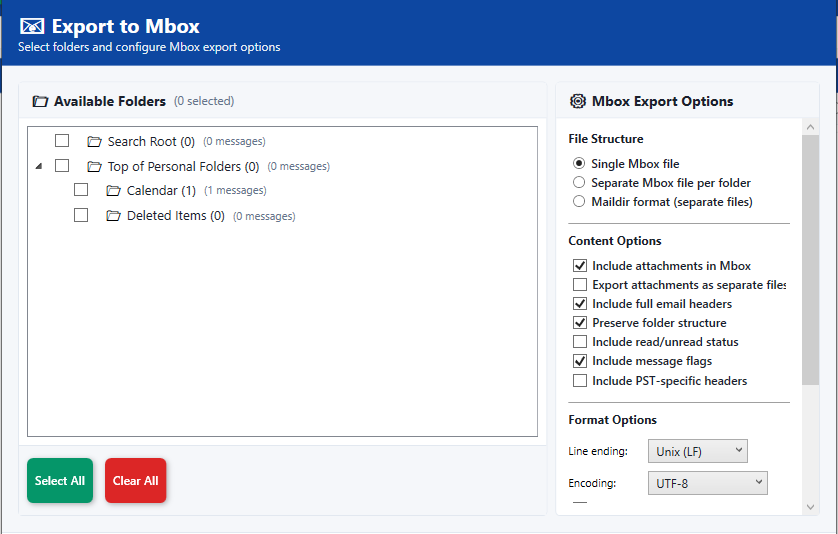The height and width of the screenshot is (534, 838).
Task: Open the Line ending dropdown
Action: 697,451
